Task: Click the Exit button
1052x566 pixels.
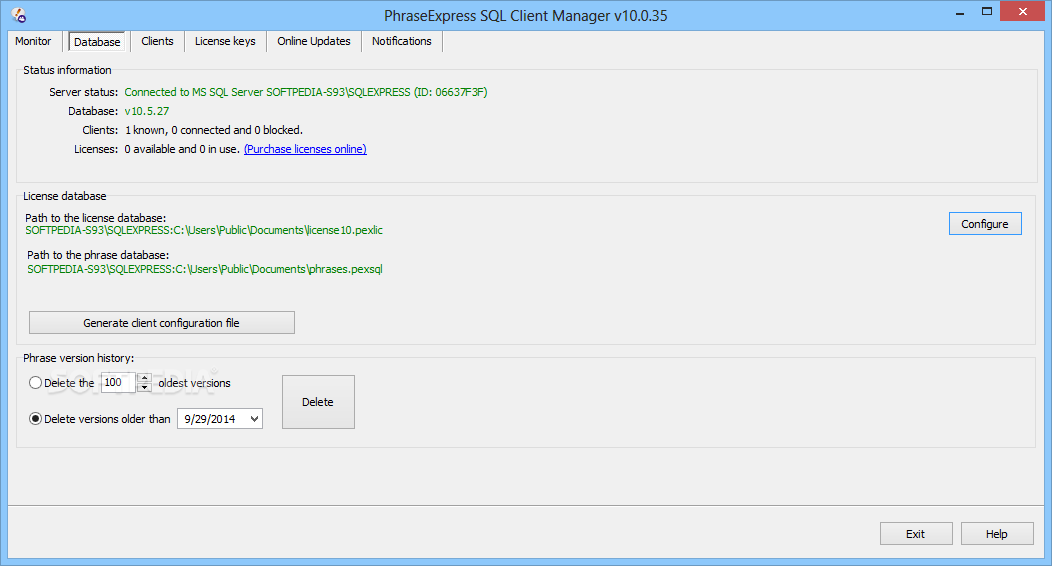Action: click(916, 534)
